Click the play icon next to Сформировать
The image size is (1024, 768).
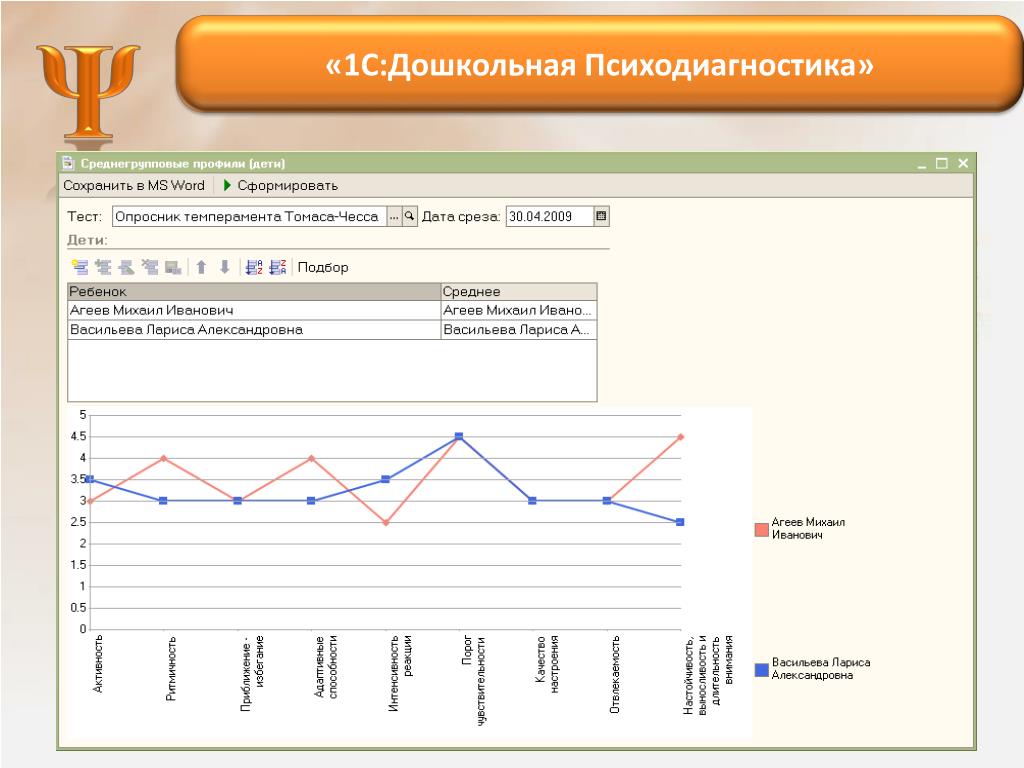click(x=227, y=185)
